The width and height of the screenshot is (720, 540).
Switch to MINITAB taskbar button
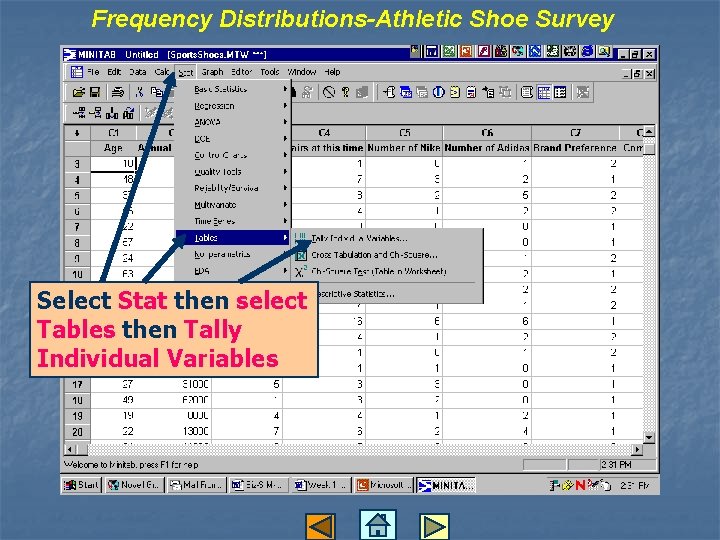[x=445, y=485]
